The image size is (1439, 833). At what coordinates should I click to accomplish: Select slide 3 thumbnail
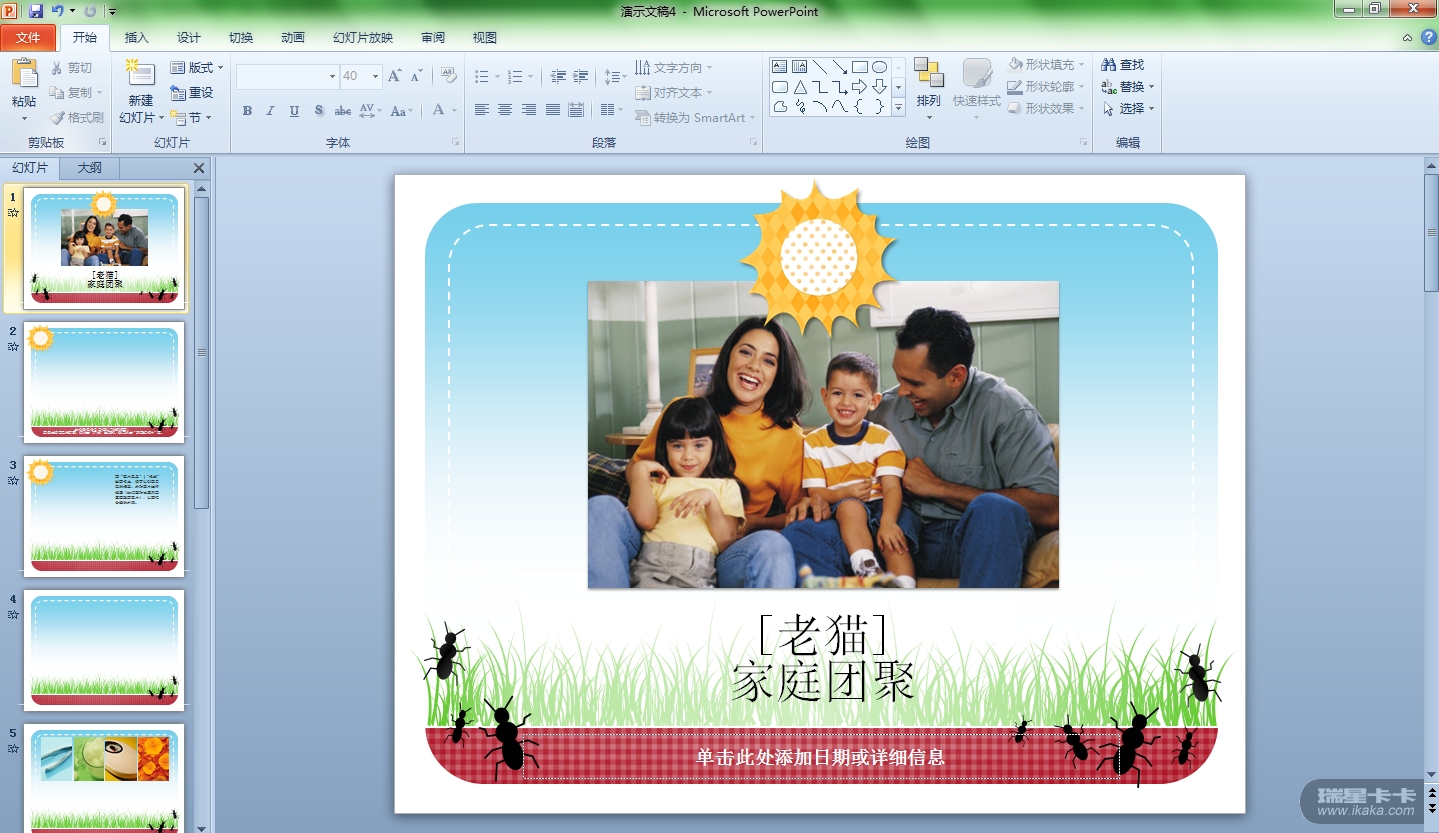(104, 516)
